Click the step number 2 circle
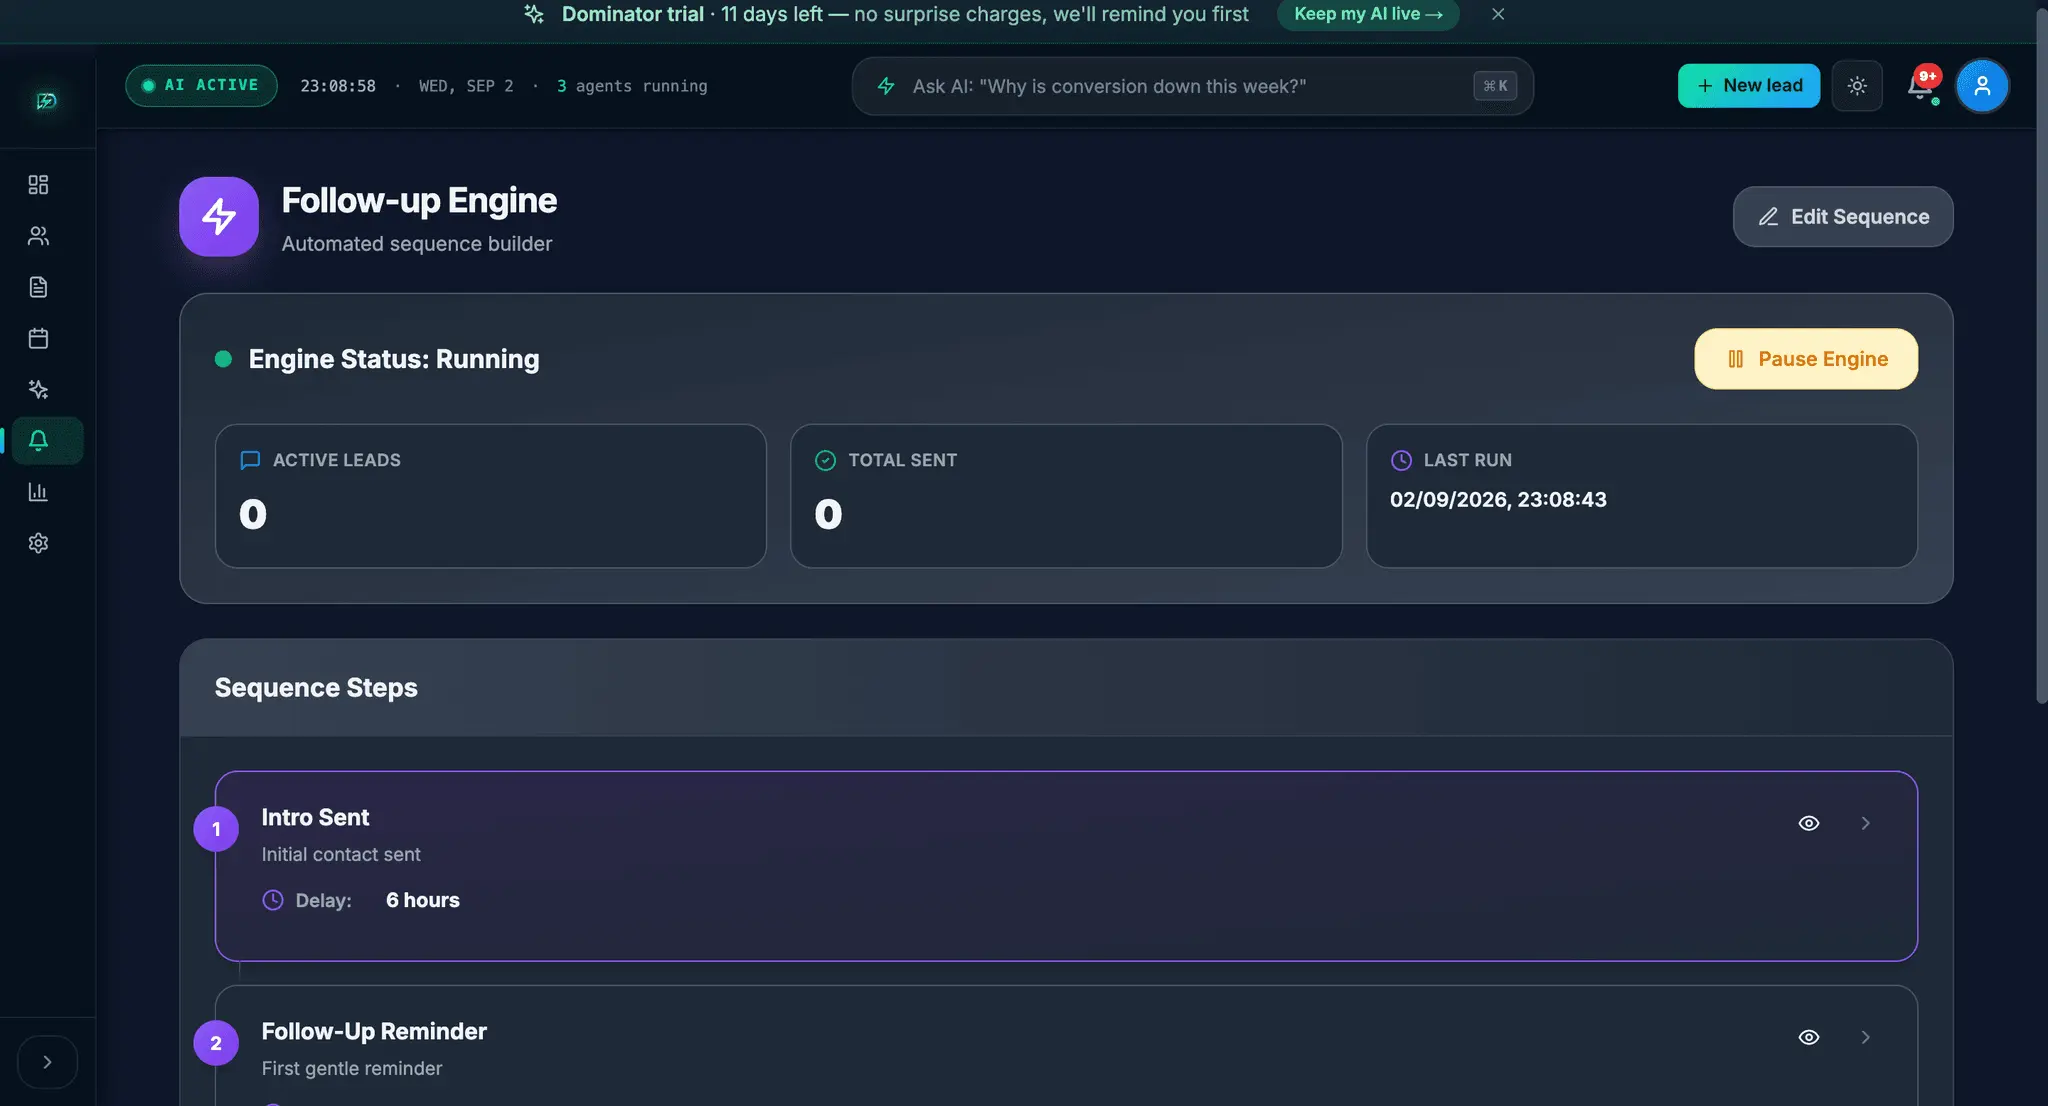The height and width of the screenshot is (1106, 2048). (216, 1043)
